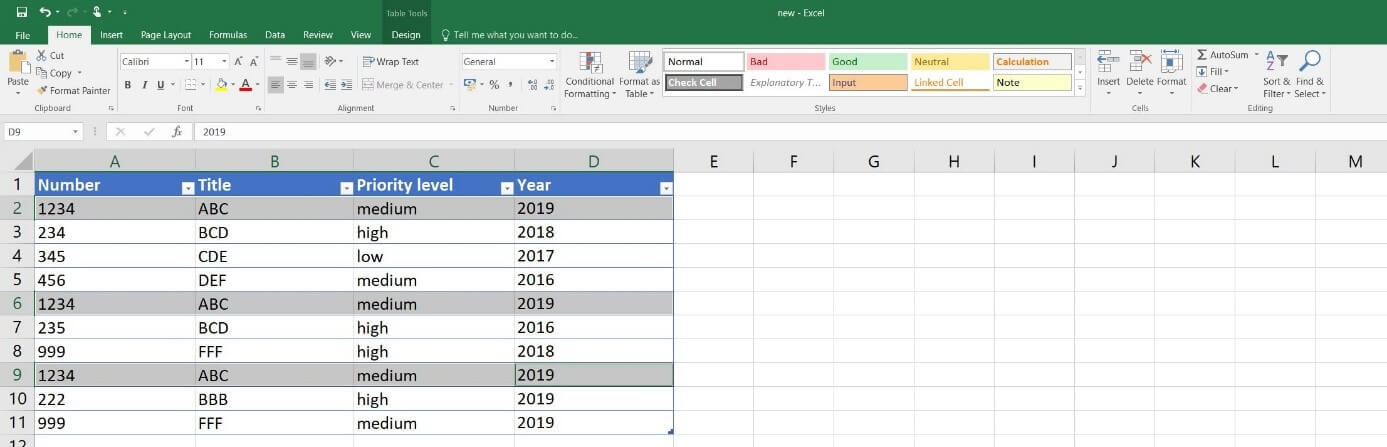
Task: Open the Year column filter dropdown
Action: coord(666,188)
